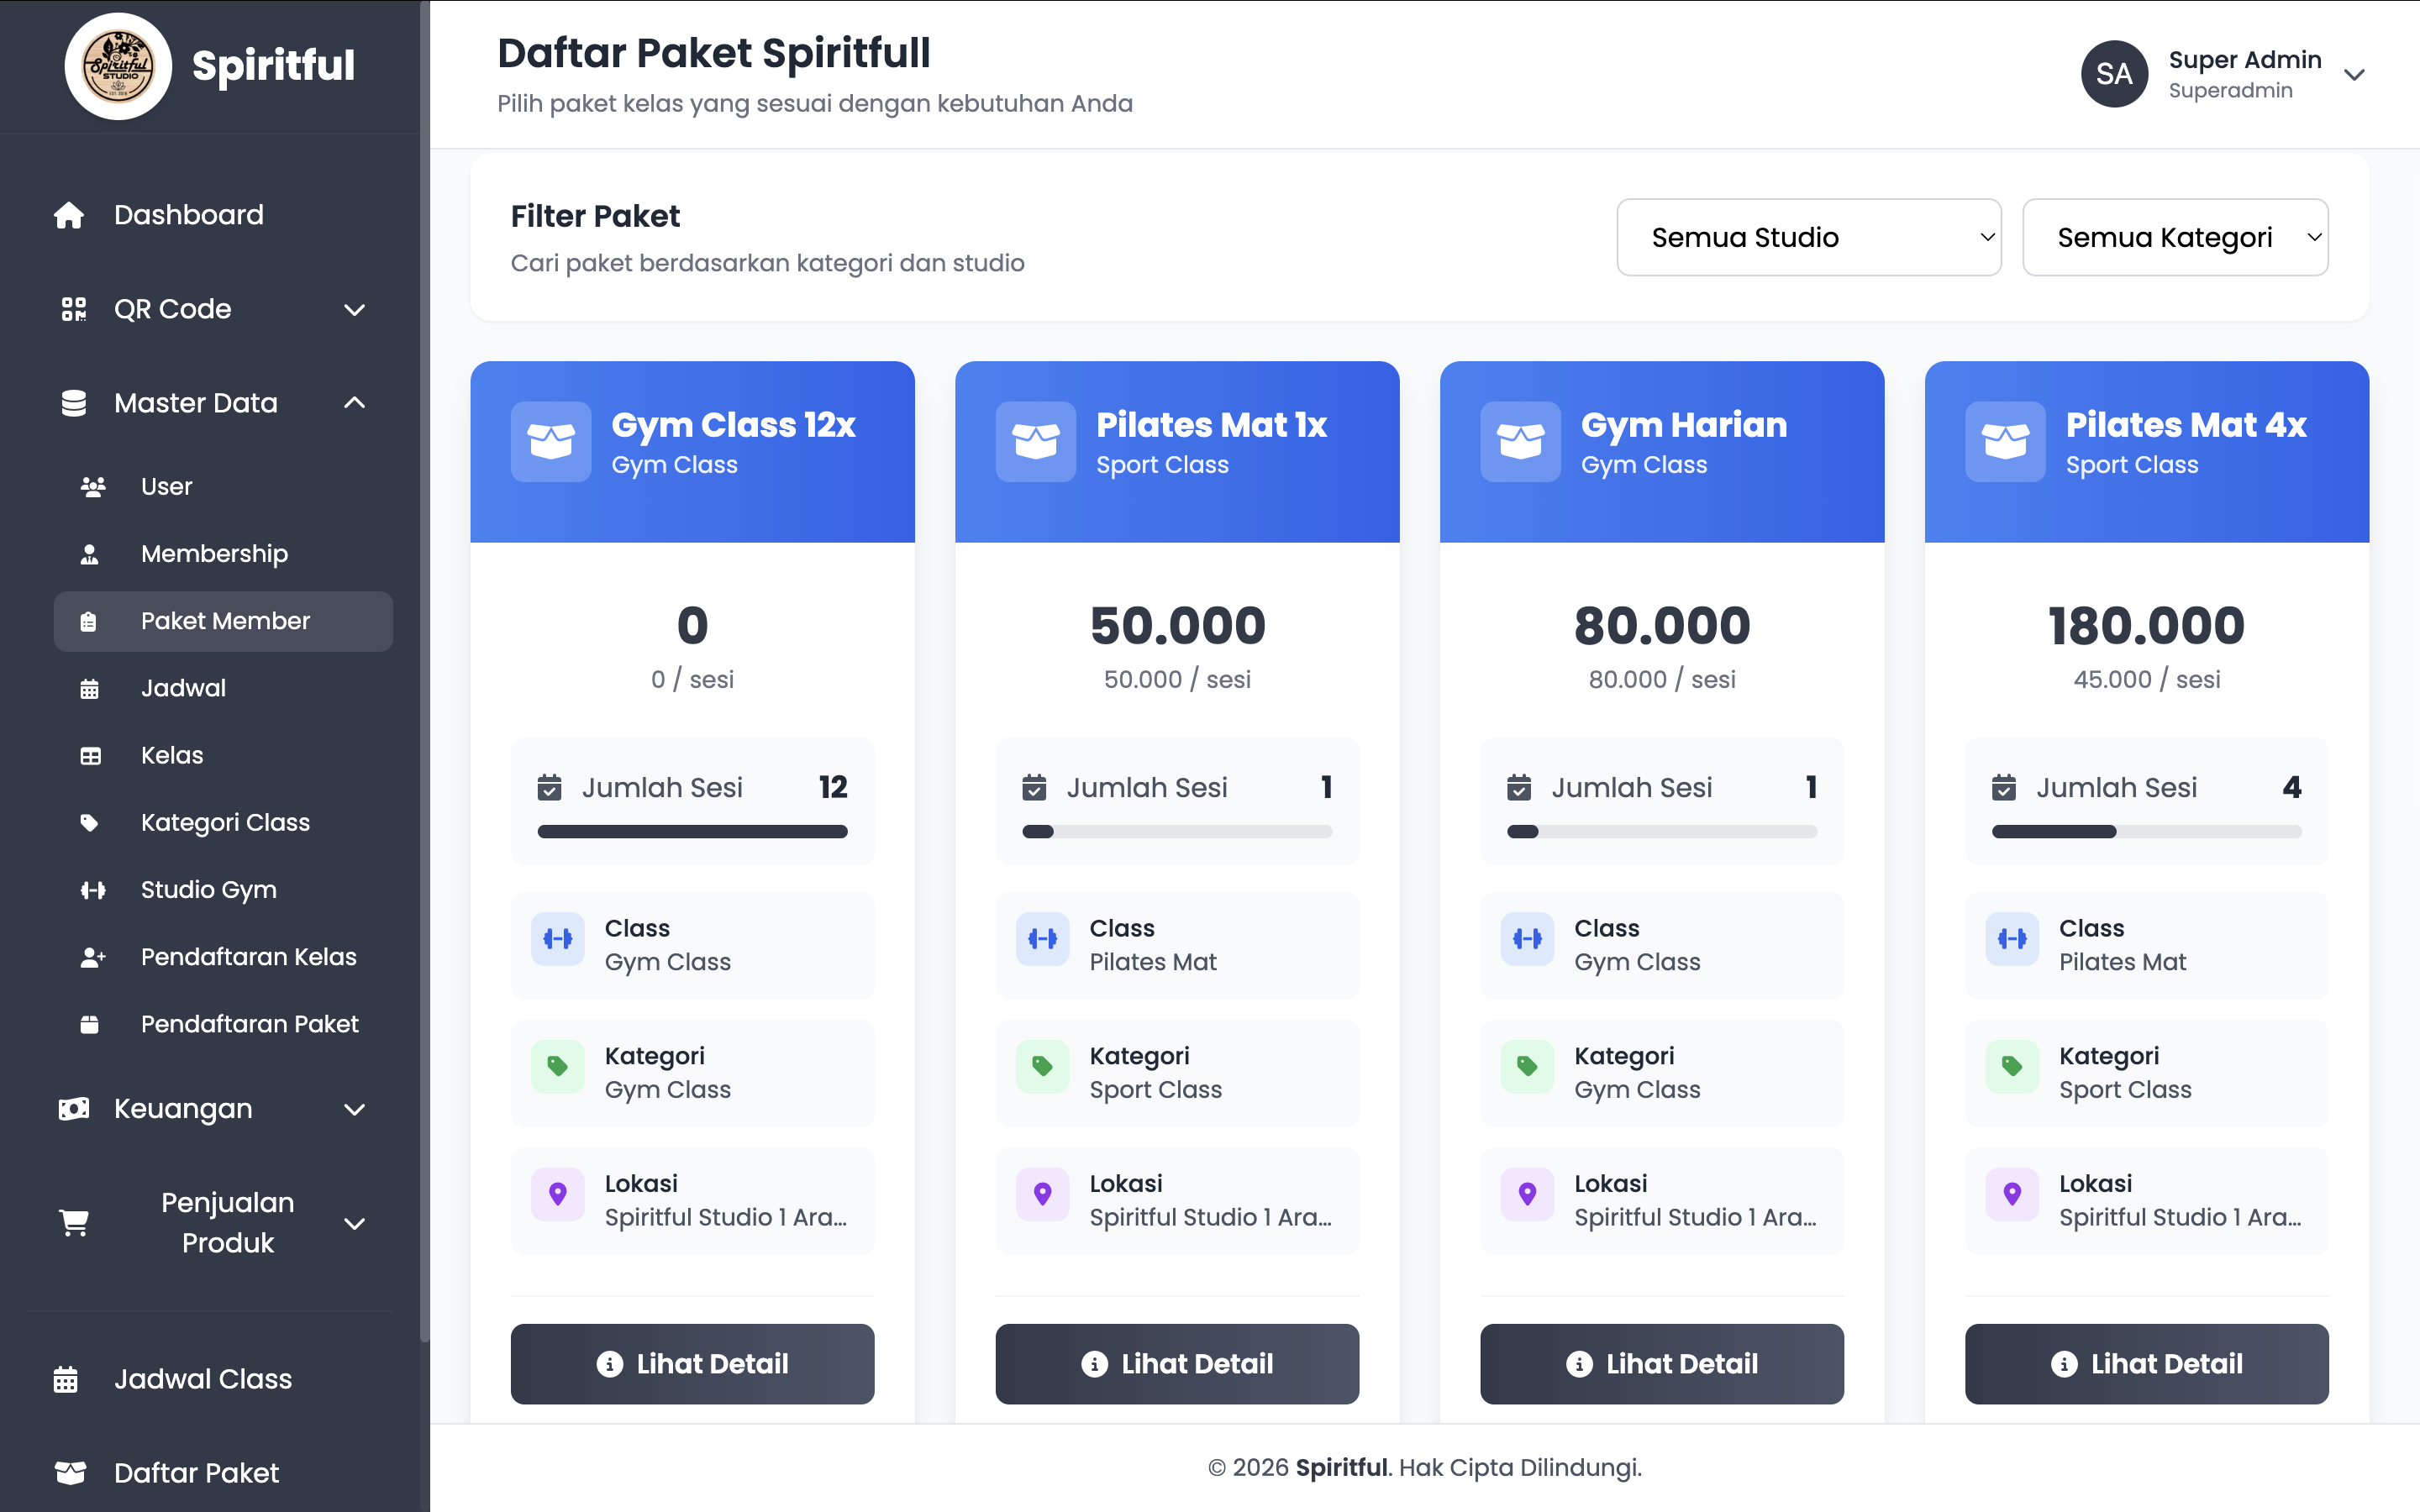Collapse the Master Data menu
The height and width of the screenshot is (1512, 2420).
coord(354,403)
